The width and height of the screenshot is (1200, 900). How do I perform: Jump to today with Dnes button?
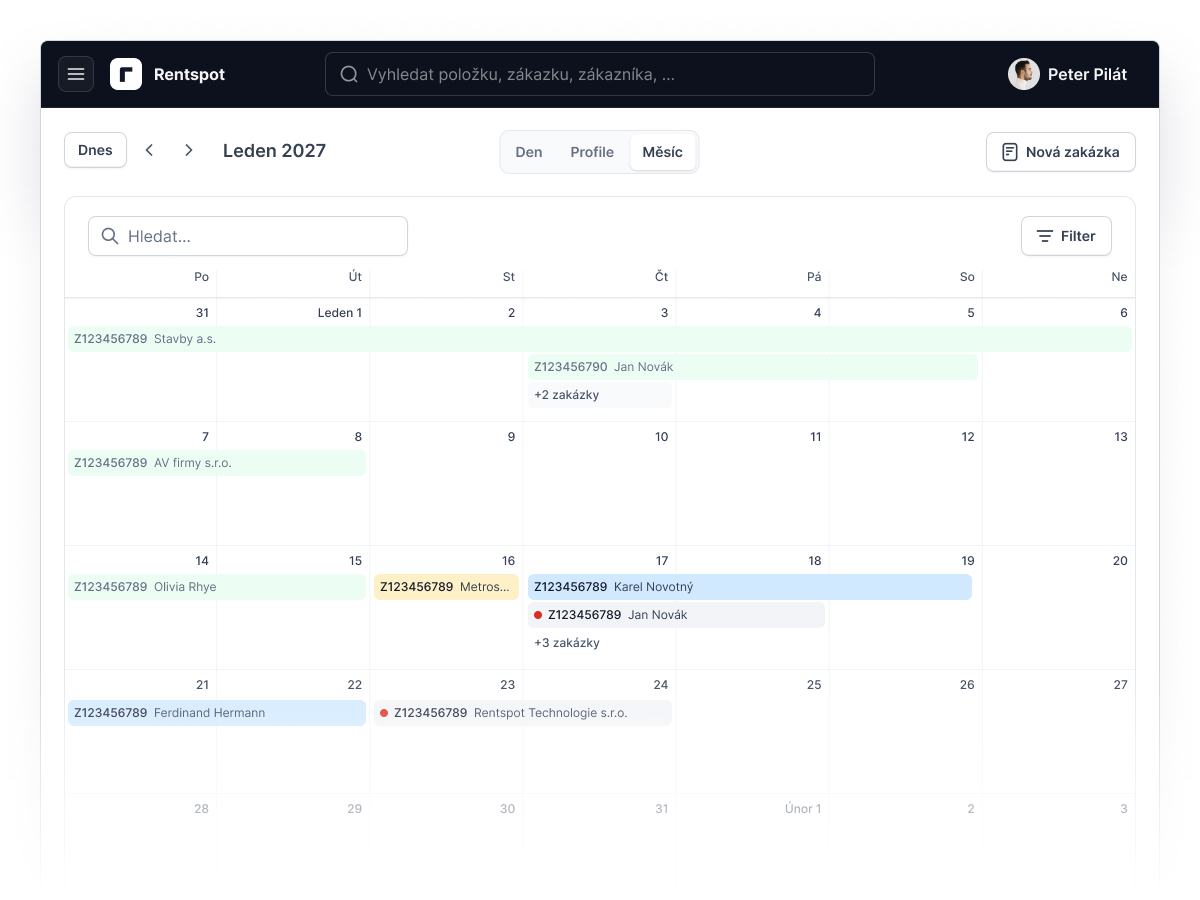pyautogui.click(x=95, y=150)
